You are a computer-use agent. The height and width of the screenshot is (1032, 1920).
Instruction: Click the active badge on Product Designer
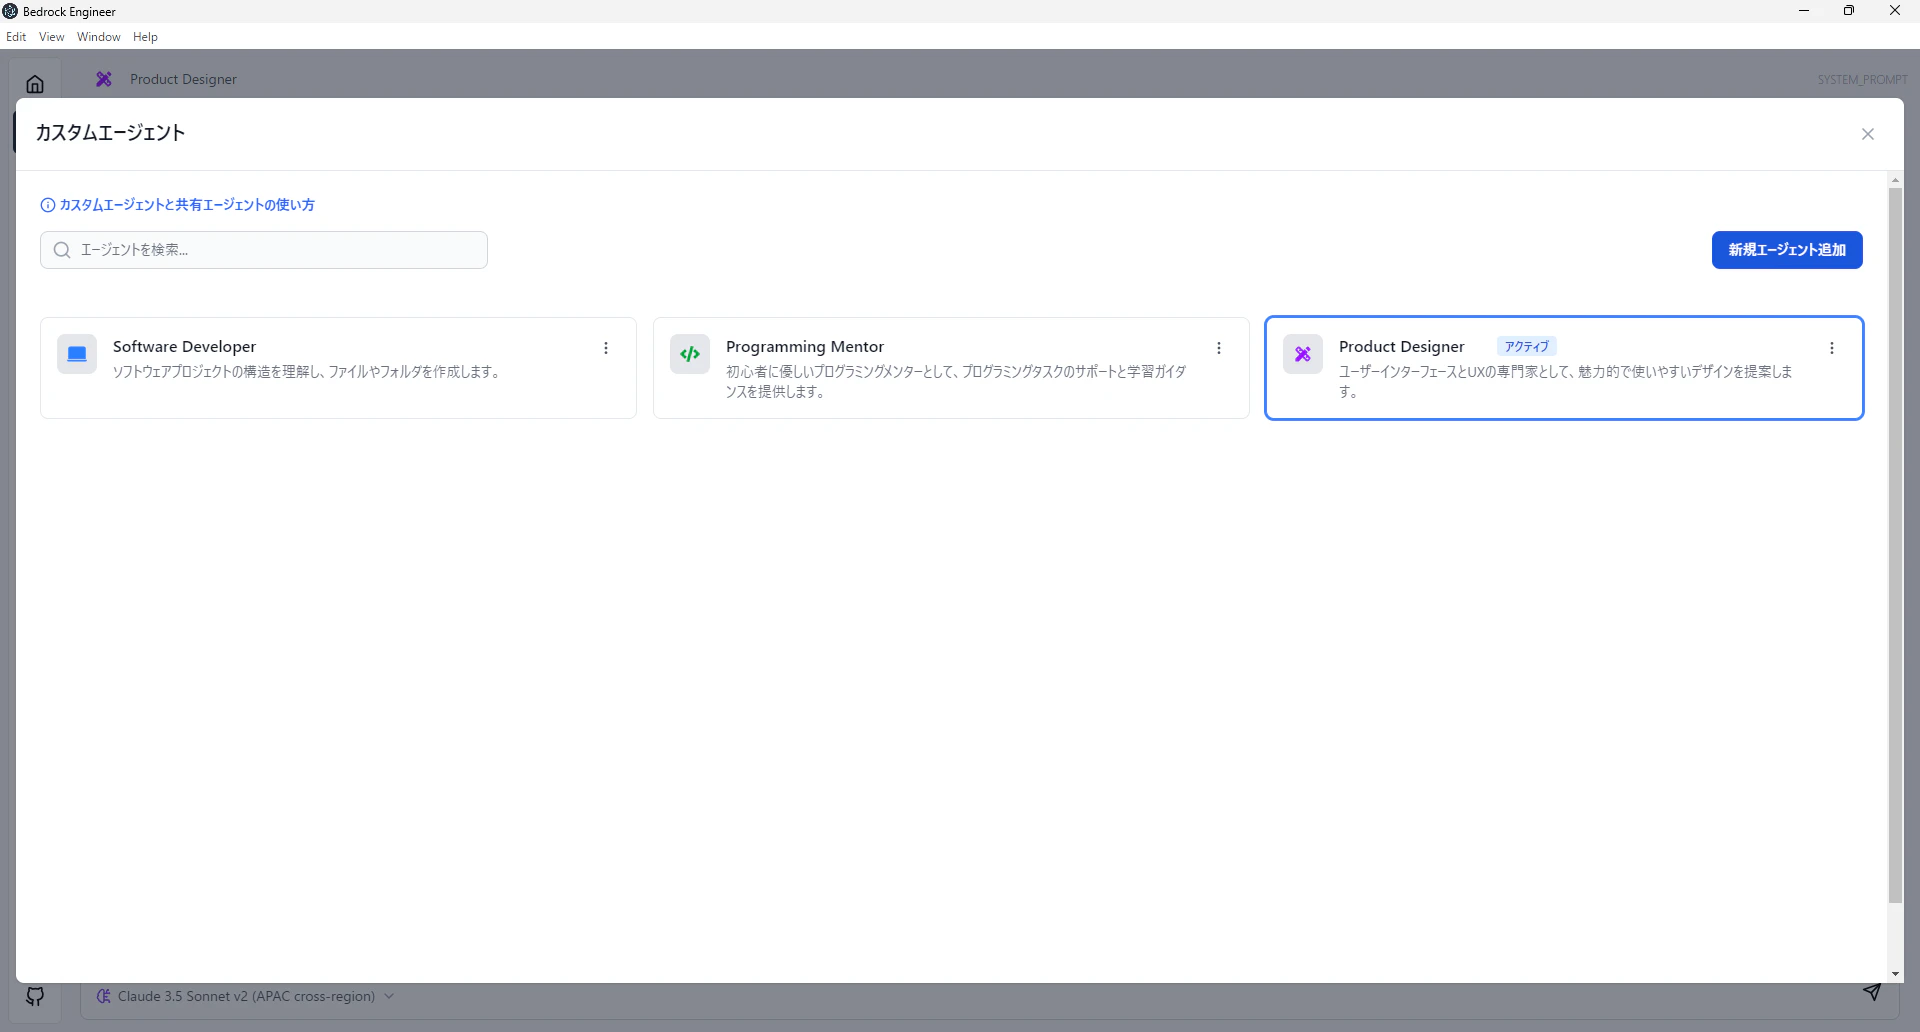[1526, 346]
